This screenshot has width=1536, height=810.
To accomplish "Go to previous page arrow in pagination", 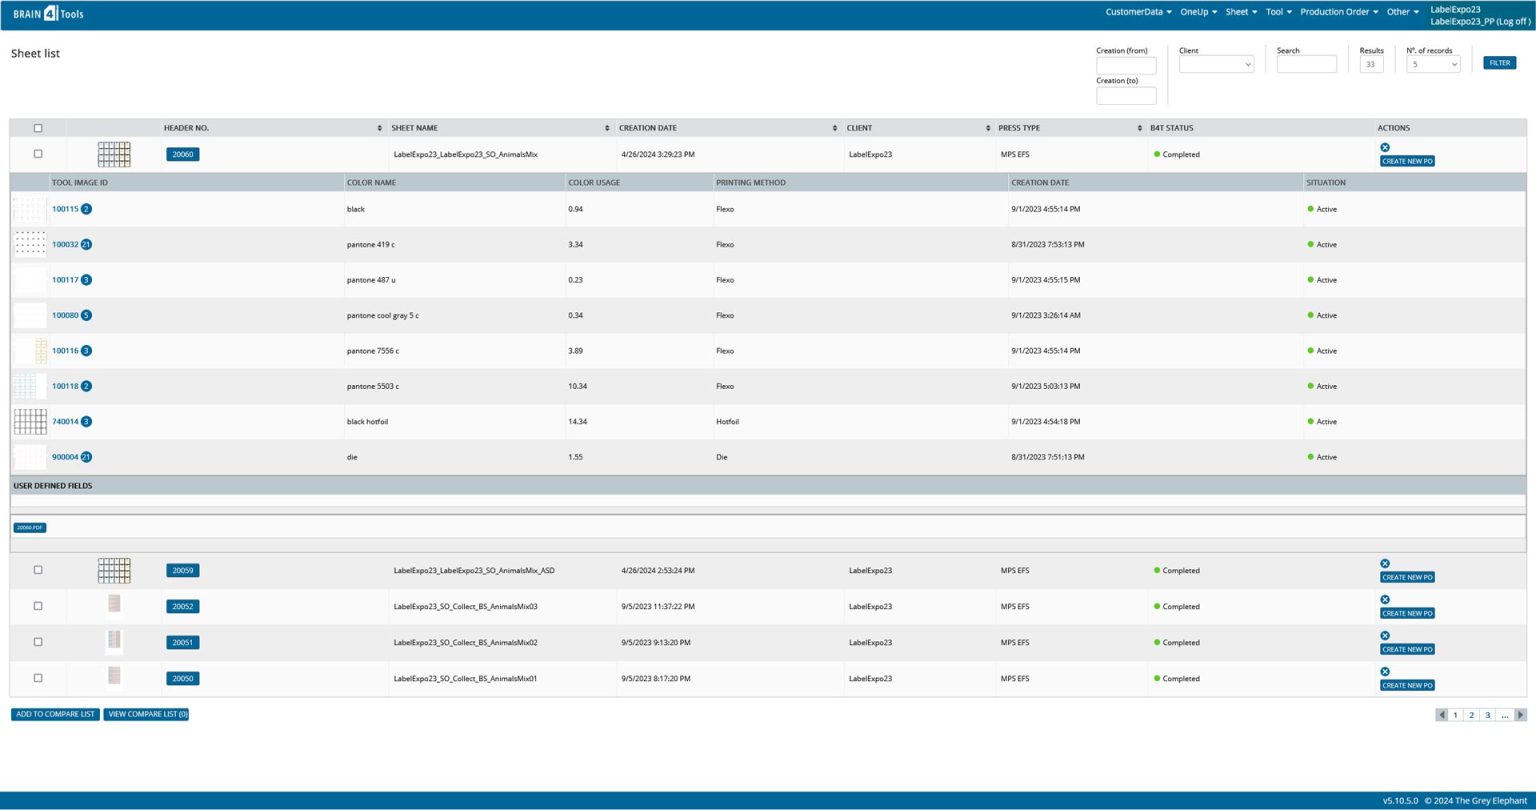I will click(1441, 715).
